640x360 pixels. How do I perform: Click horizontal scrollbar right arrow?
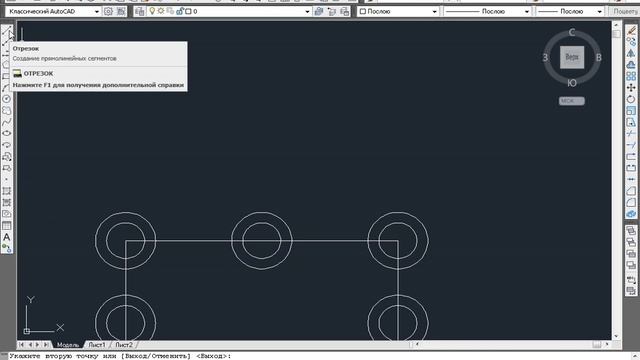coord(607,344)
